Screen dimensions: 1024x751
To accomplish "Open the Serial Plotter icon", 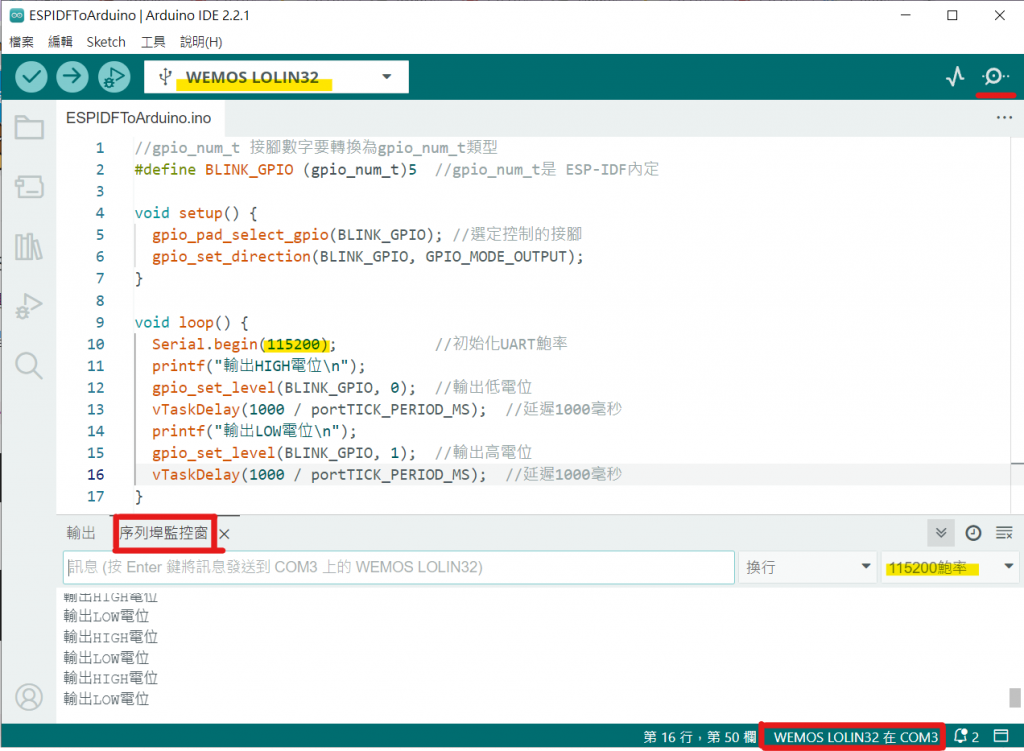I will [x=955, y=77].
